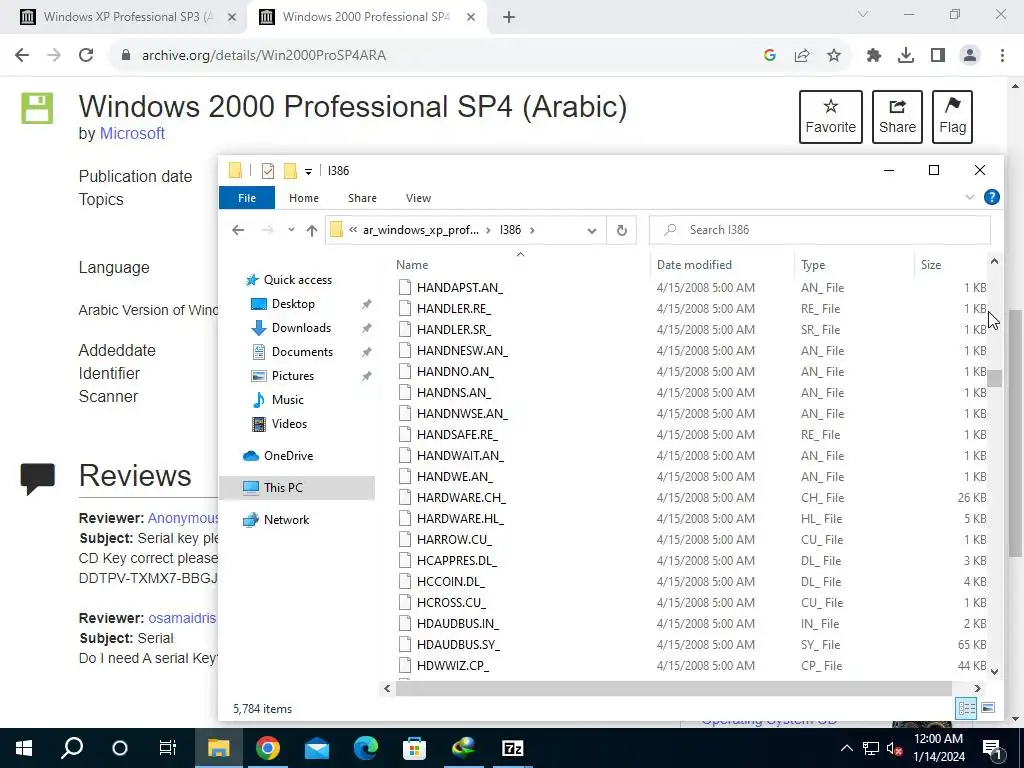Switch to details view in Explorer
Viewport: 1024px width, 768px height.
tap(967, 708)
